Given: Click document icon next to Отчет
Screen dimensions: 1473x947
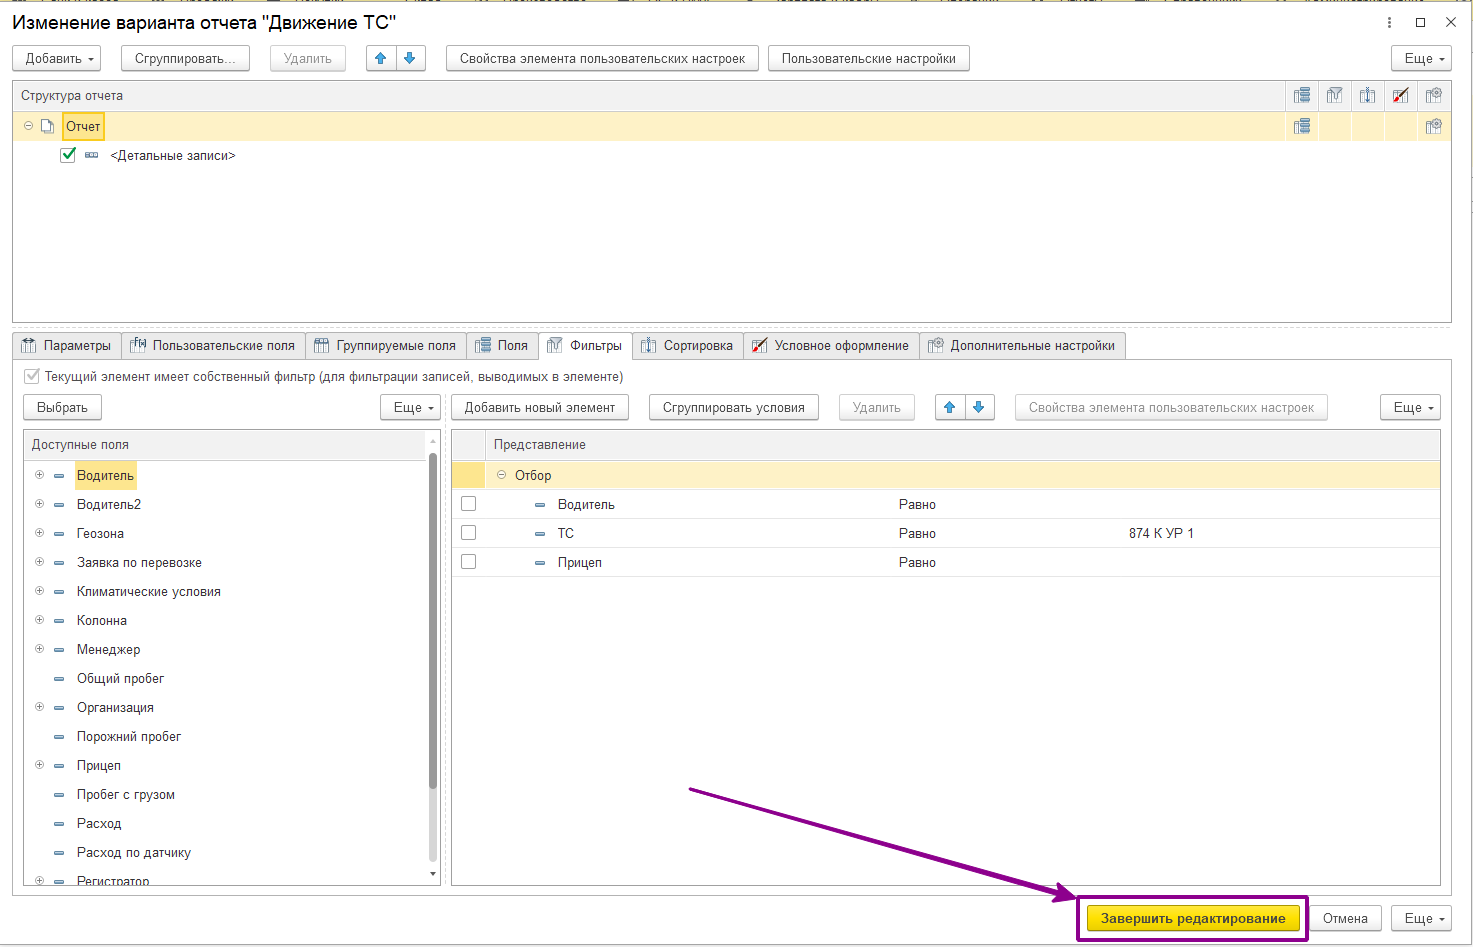Looking at the screenshot, I should (x=47, y=126).
